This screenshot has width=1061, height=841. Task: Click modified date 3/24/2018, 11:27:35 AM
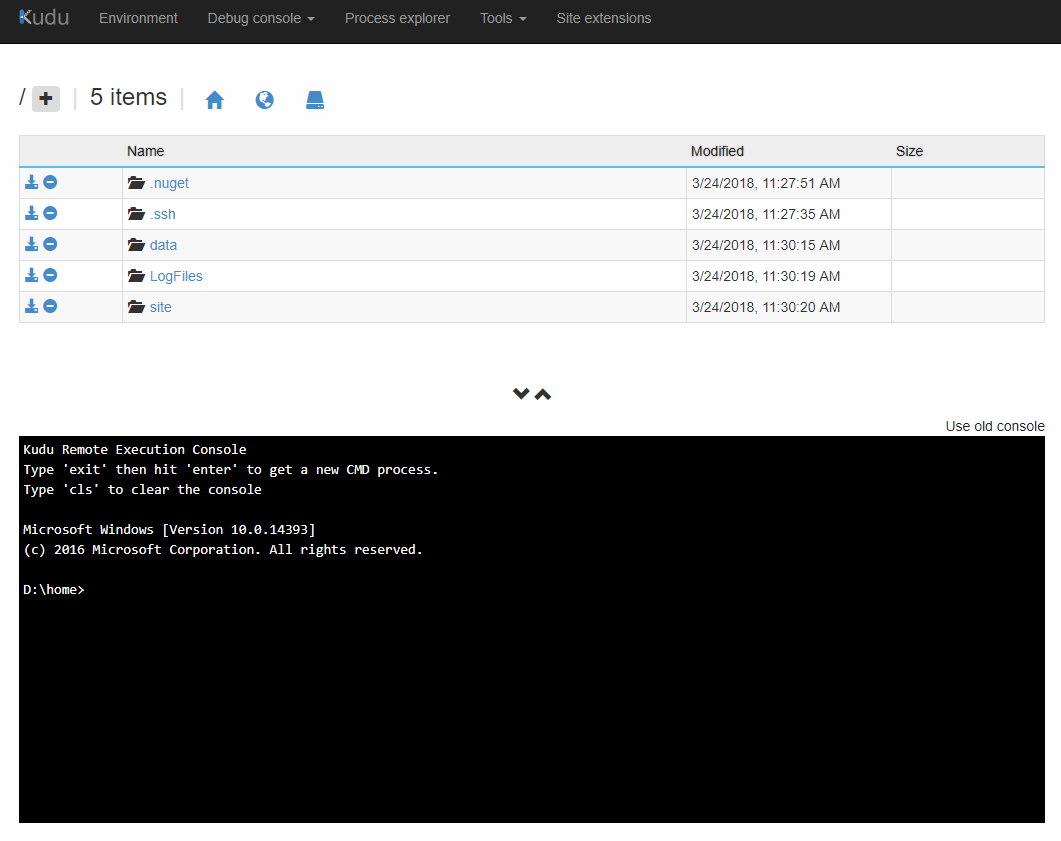(766, 214)
